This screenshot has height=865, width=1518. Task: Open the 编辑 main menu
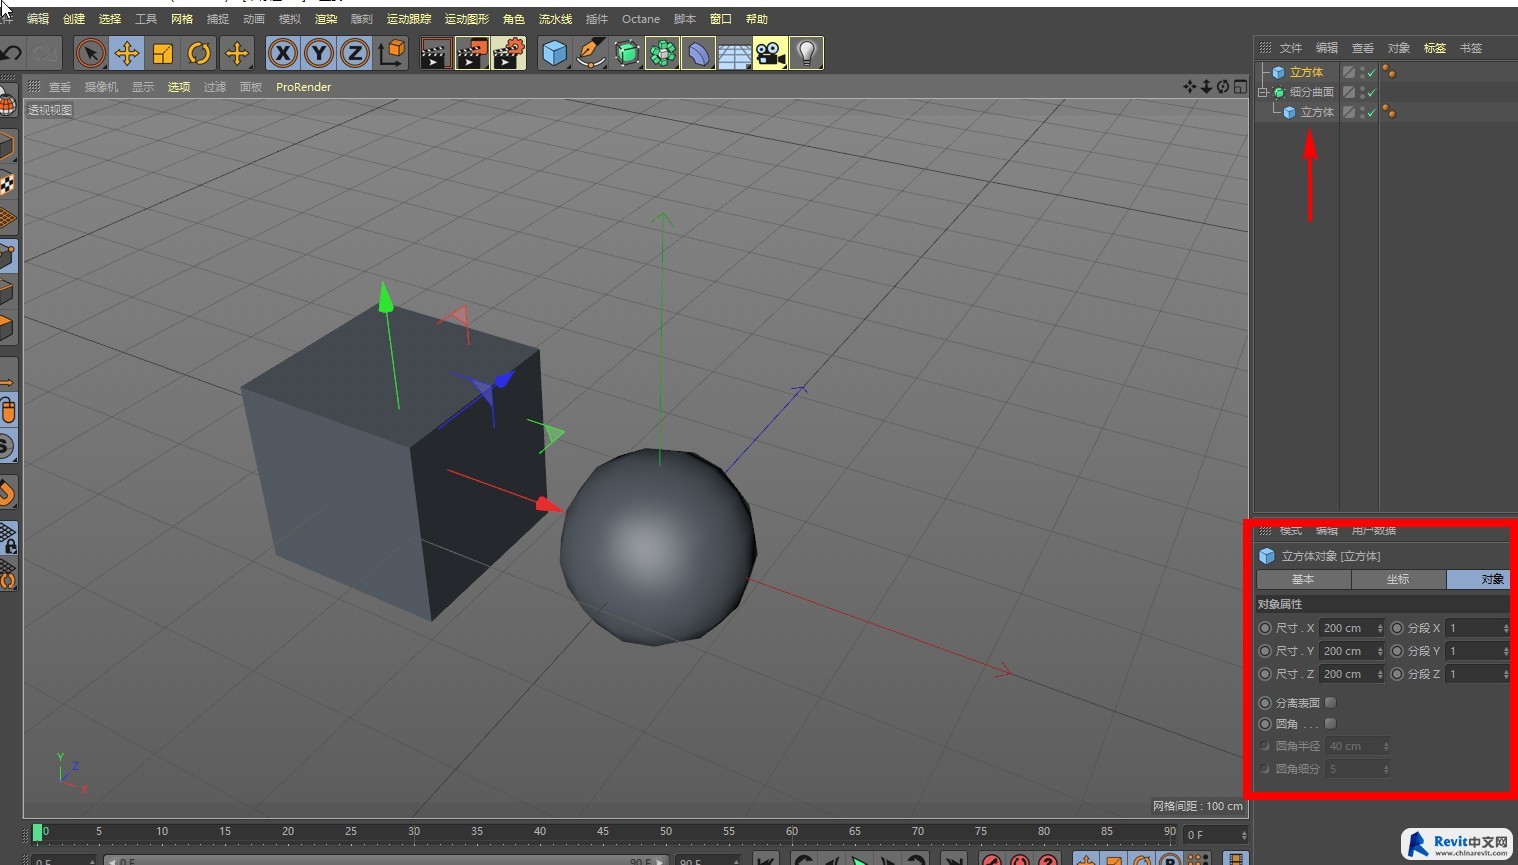pos(38,19)
